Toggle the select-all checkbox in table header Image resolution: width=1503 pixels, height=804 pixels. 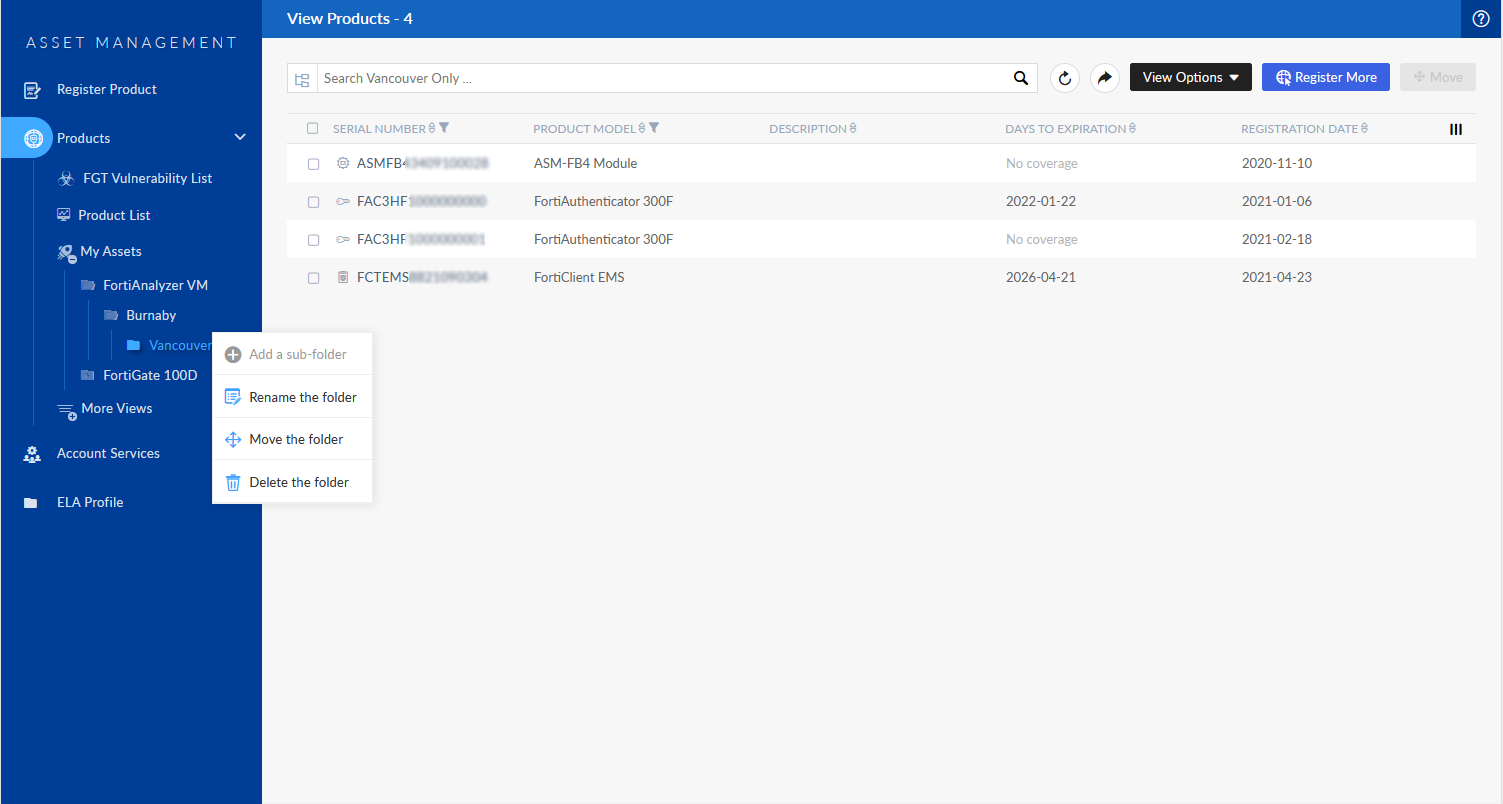tap(313, 128)
